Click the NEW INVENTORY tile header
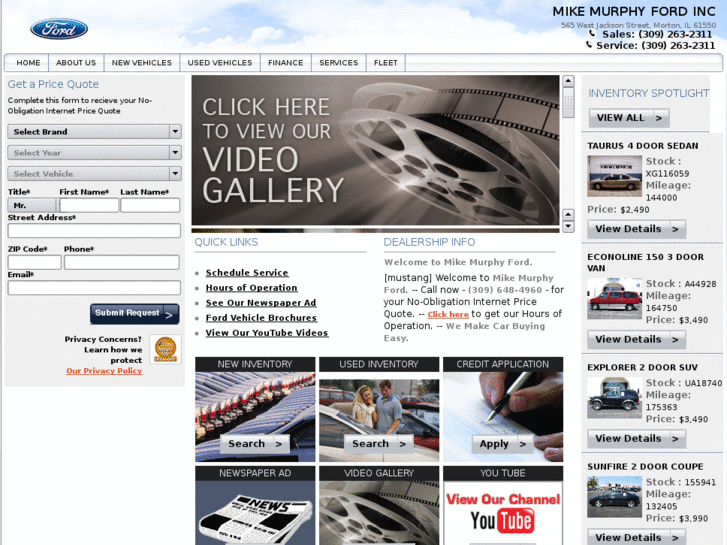 click(x=255, y=364)
